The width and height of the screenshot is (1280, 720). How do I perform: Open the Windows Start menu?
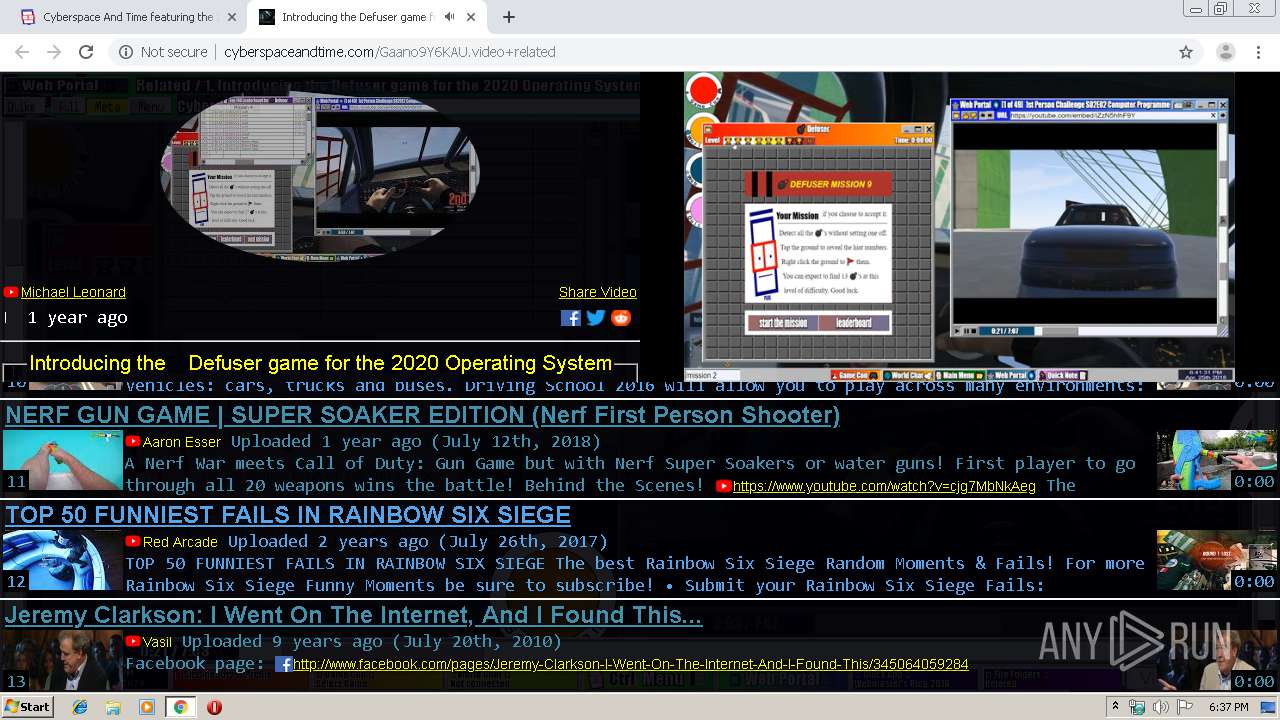point(28,707)
